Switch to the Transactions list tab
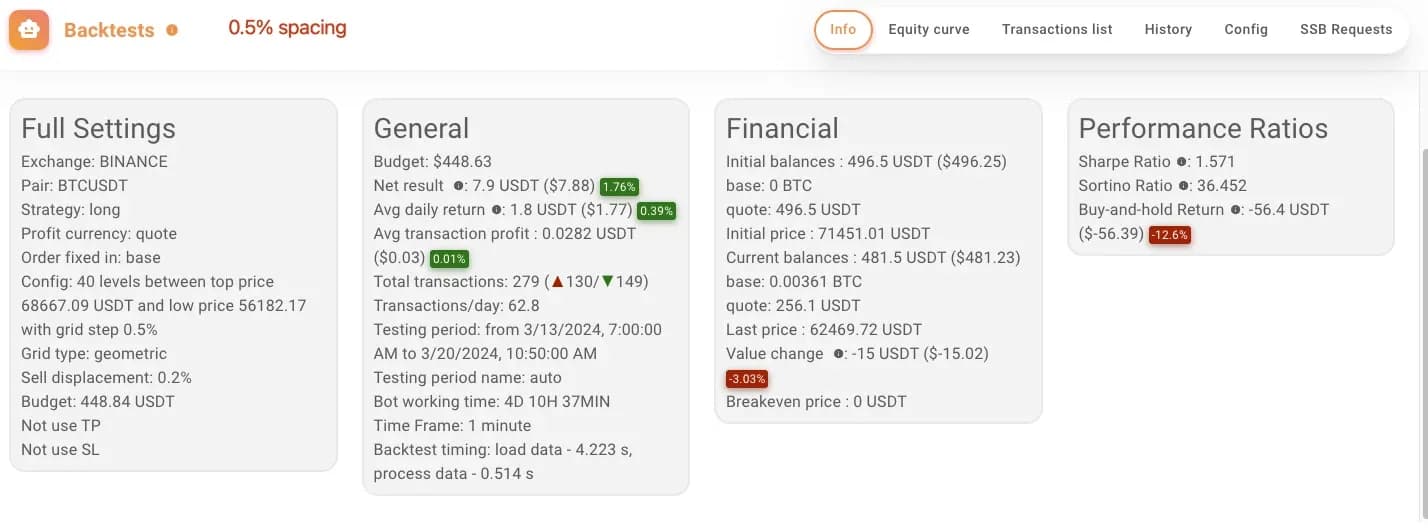This screenshot has width=1428, height=530. [1057, 29]
